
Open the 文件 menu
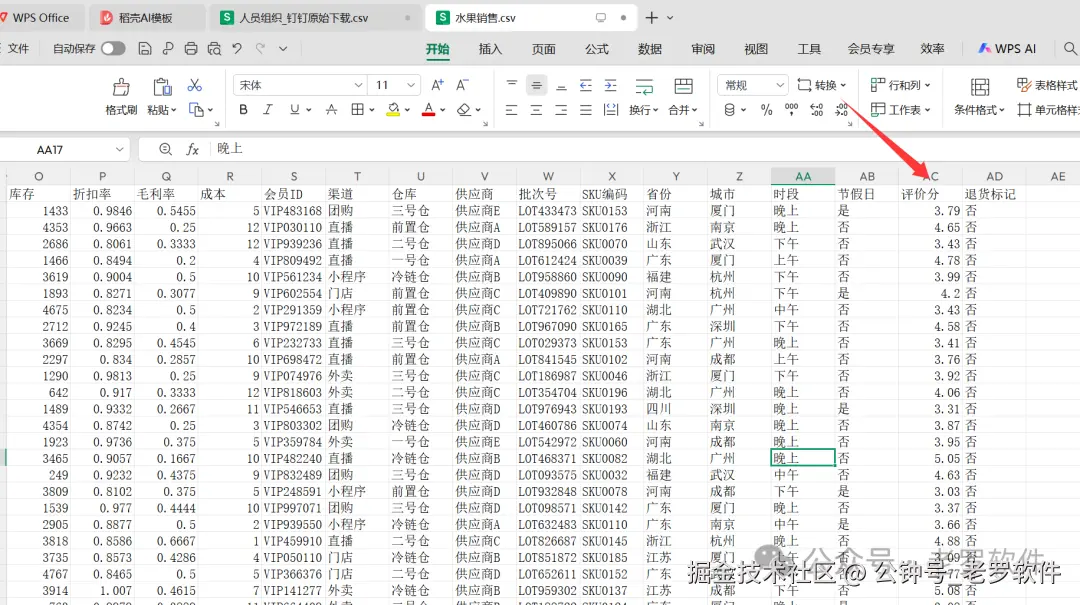(x=18, y=49)
